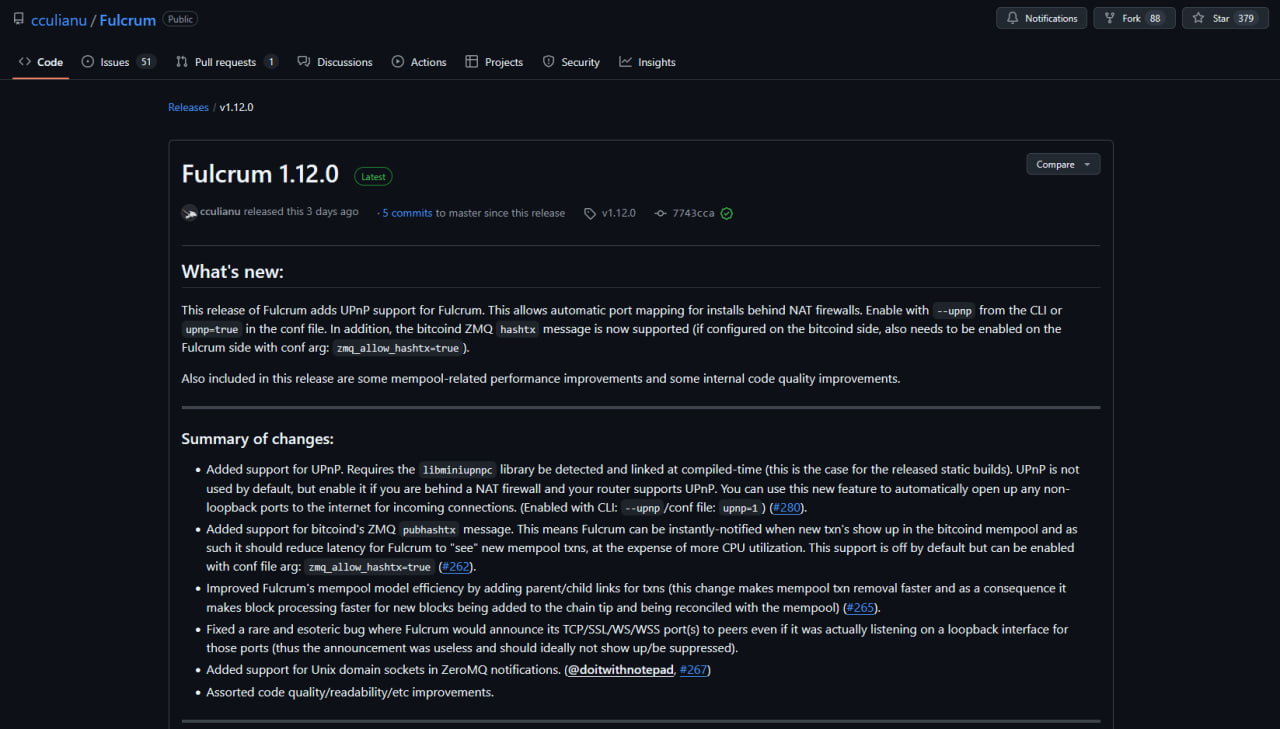
Task: Click the Notifications bell icon
Action: click(1013, 18)
